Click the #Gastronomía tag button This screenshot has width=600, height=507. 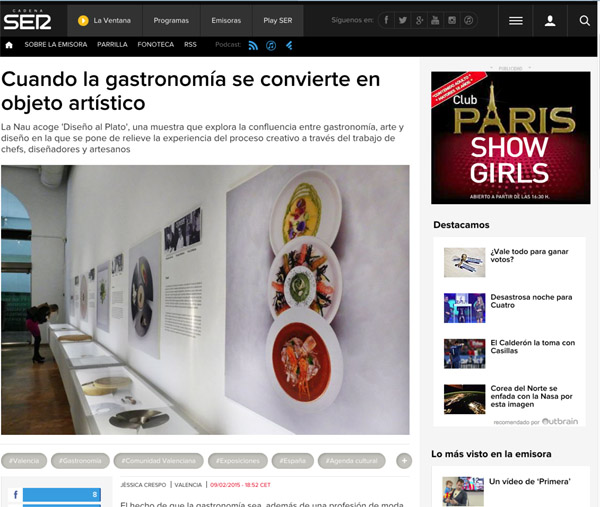pyautogui.click(x=80, y=461)
